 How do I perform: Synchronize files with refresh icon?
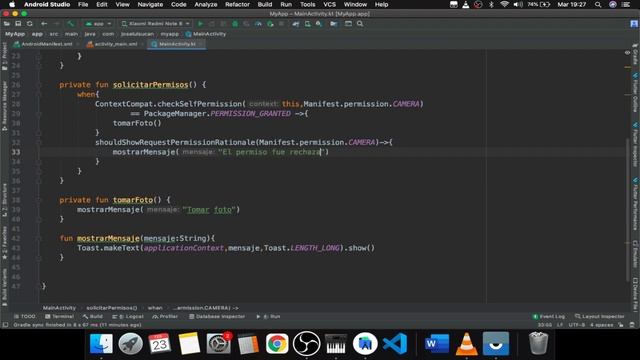[x=29, y=24]
